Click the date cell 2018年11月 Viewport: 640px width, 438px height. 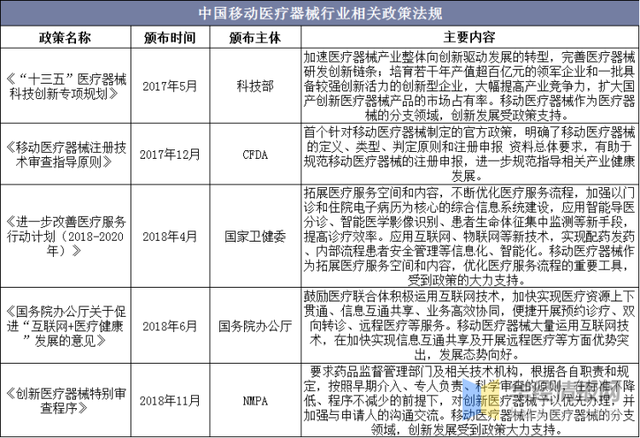tap(170, 400)
